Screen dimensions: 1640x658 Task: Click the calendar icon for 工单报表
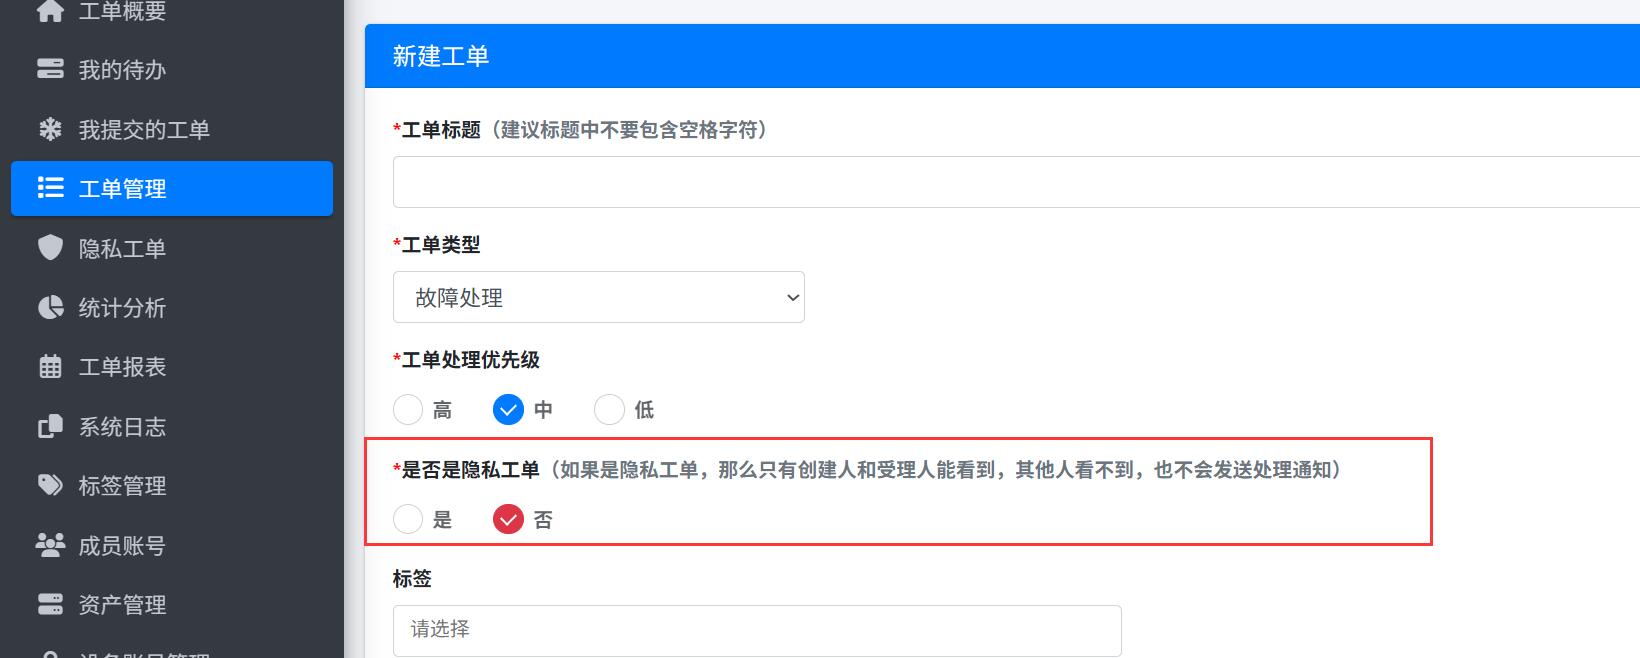click(x=50, y=367)
